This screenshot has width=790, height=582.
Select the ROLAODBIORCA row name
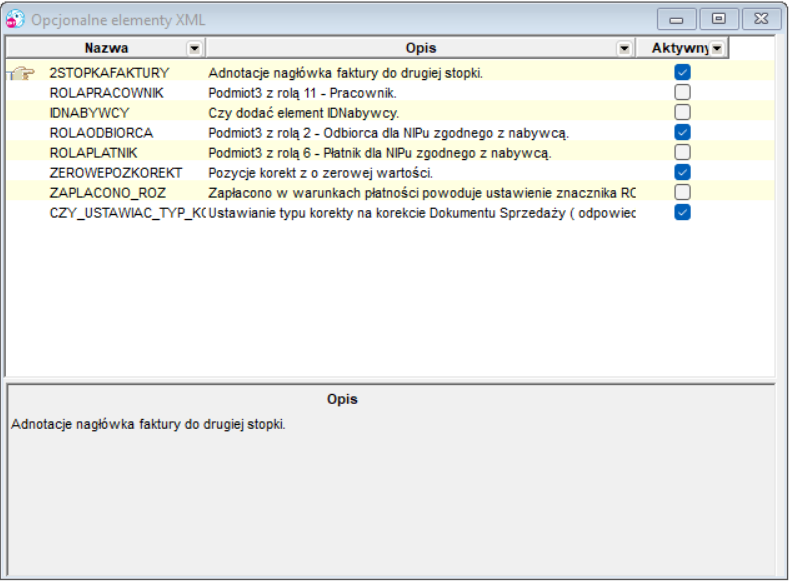click(x=101, y=133)
